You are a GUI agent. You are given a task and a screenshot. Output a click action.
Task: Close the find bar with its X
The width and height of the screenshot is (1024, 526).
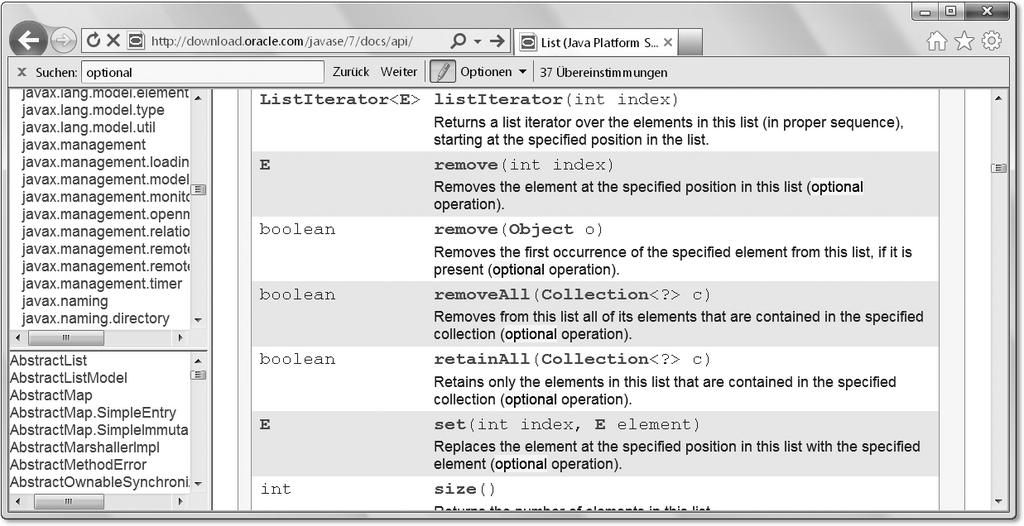point(22,73)
